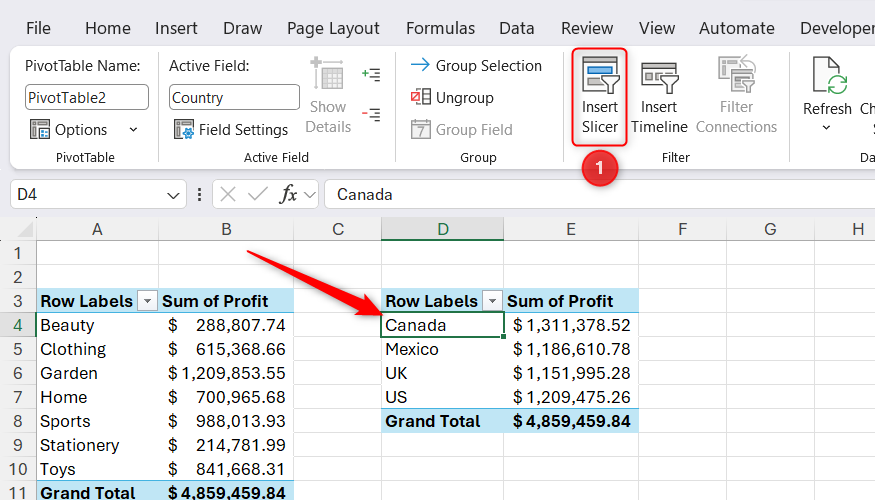Click the Group Selection text label
Screen dimensions: 875x500
point(489,65)
